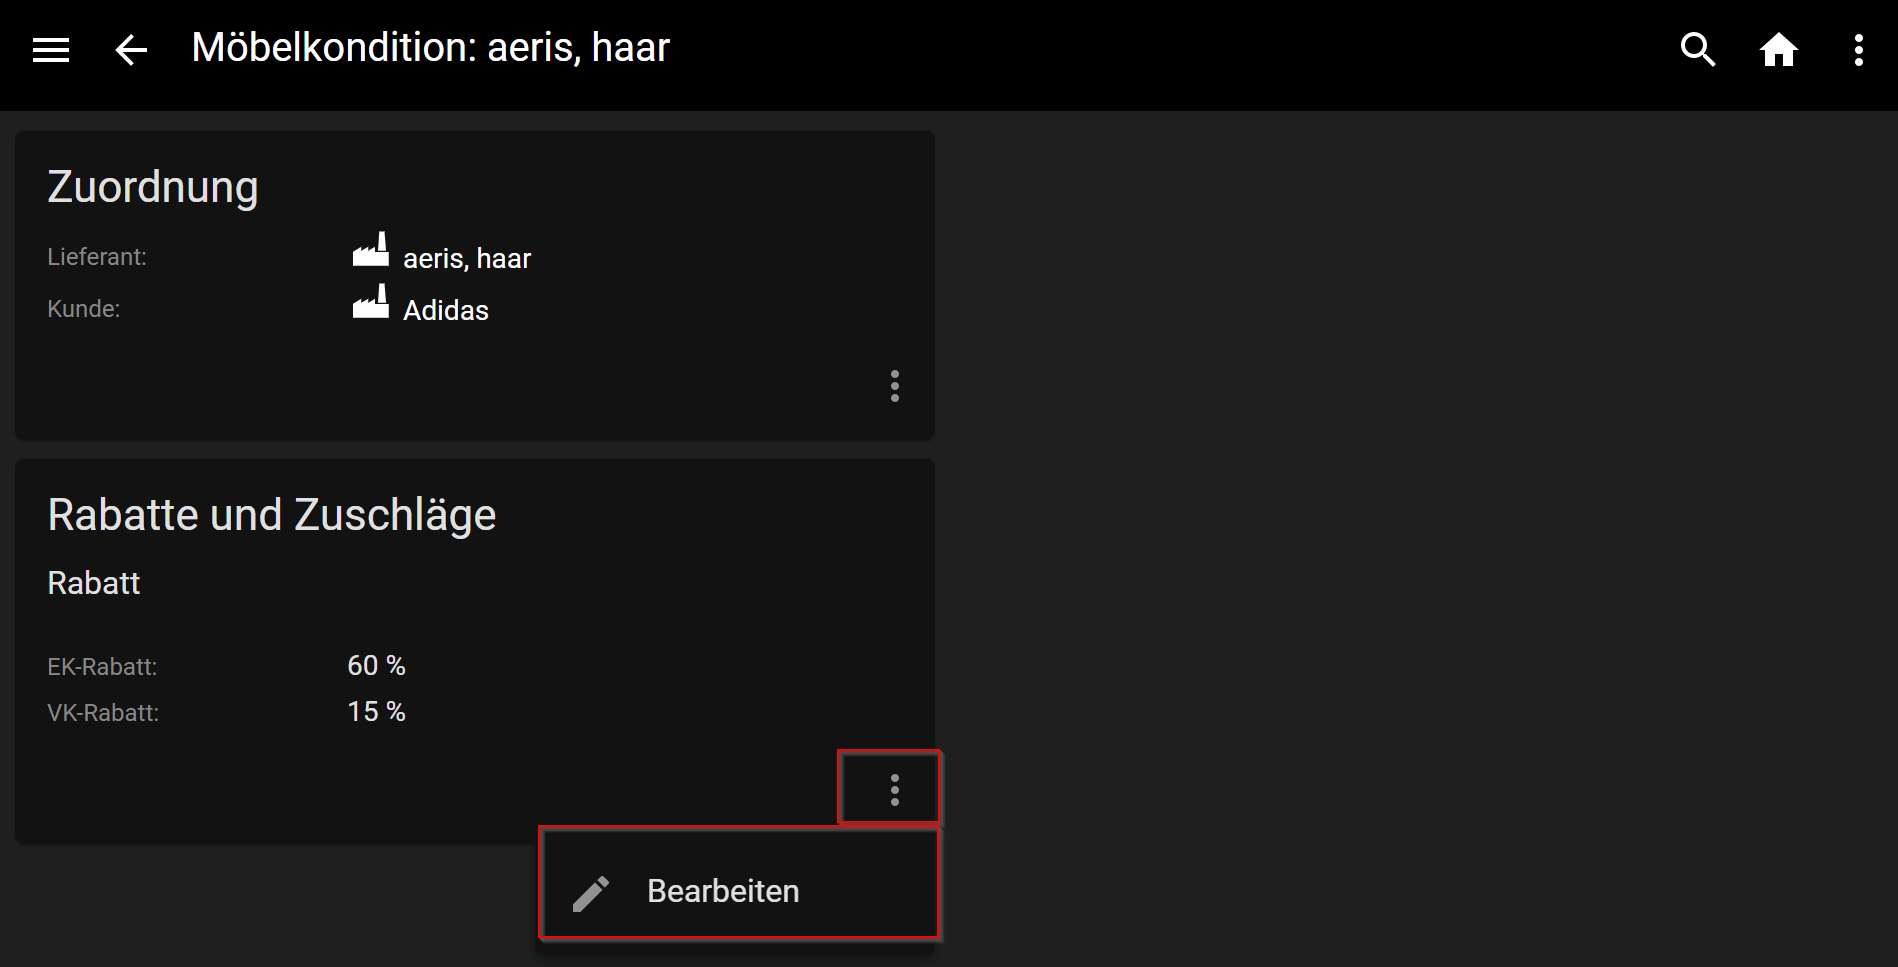Click the search magnifier icon
The width and height of the screenshot is (1898, 967).
[x=1697, y=49]
